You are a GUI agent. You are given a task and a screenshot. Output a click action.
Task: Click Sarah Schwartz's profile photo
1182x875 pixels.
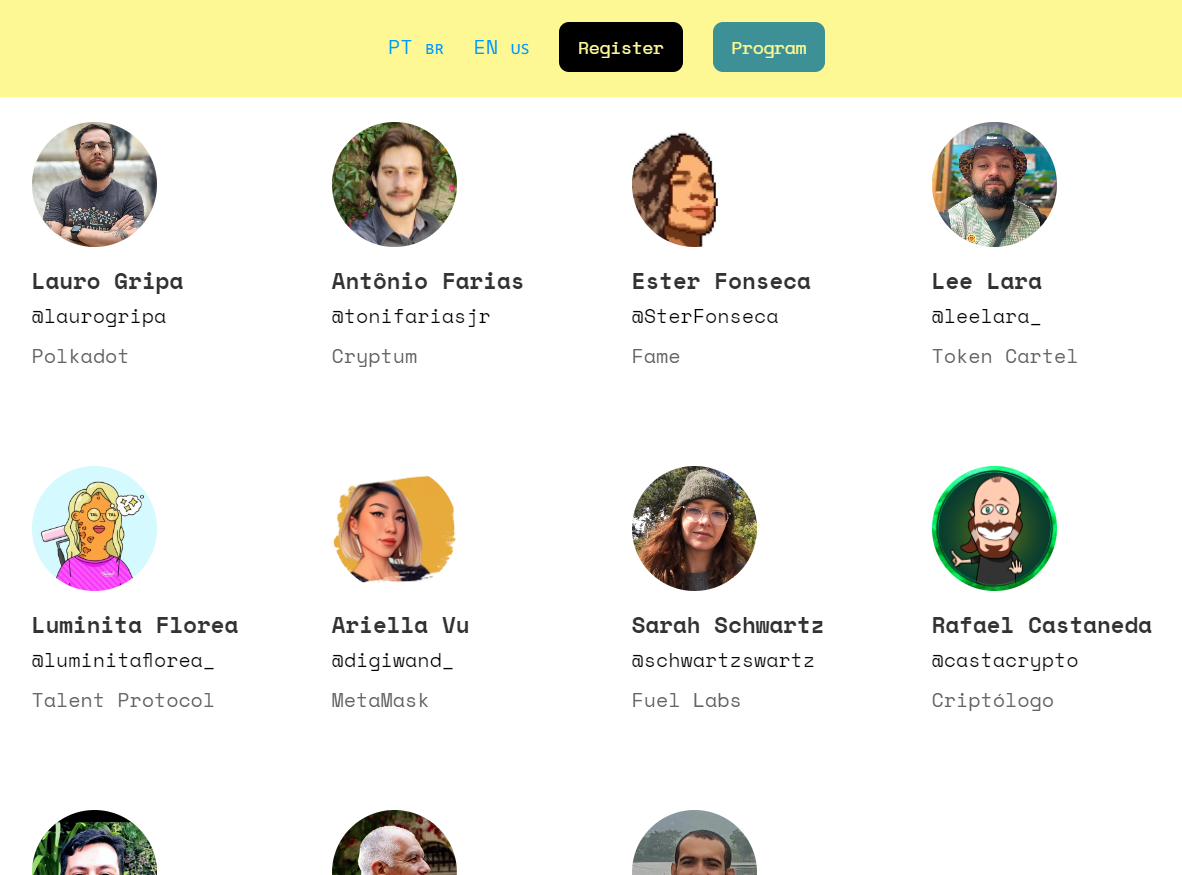(694, 528)
